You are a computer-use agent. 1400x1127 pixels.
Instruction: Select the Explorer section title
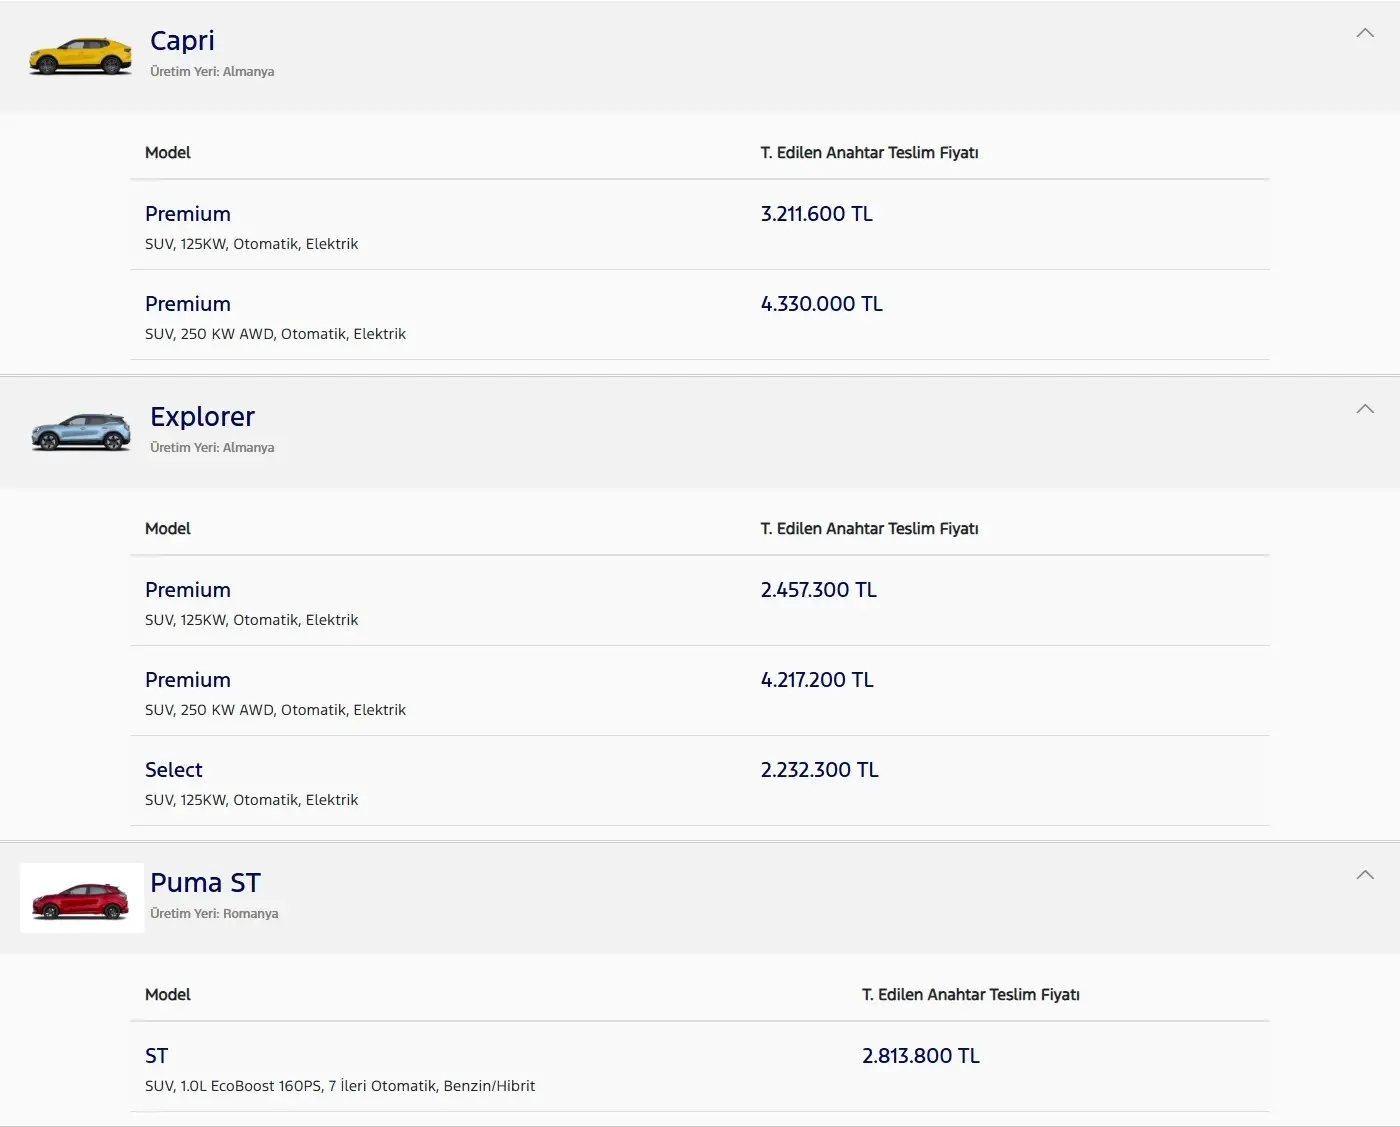202,417
